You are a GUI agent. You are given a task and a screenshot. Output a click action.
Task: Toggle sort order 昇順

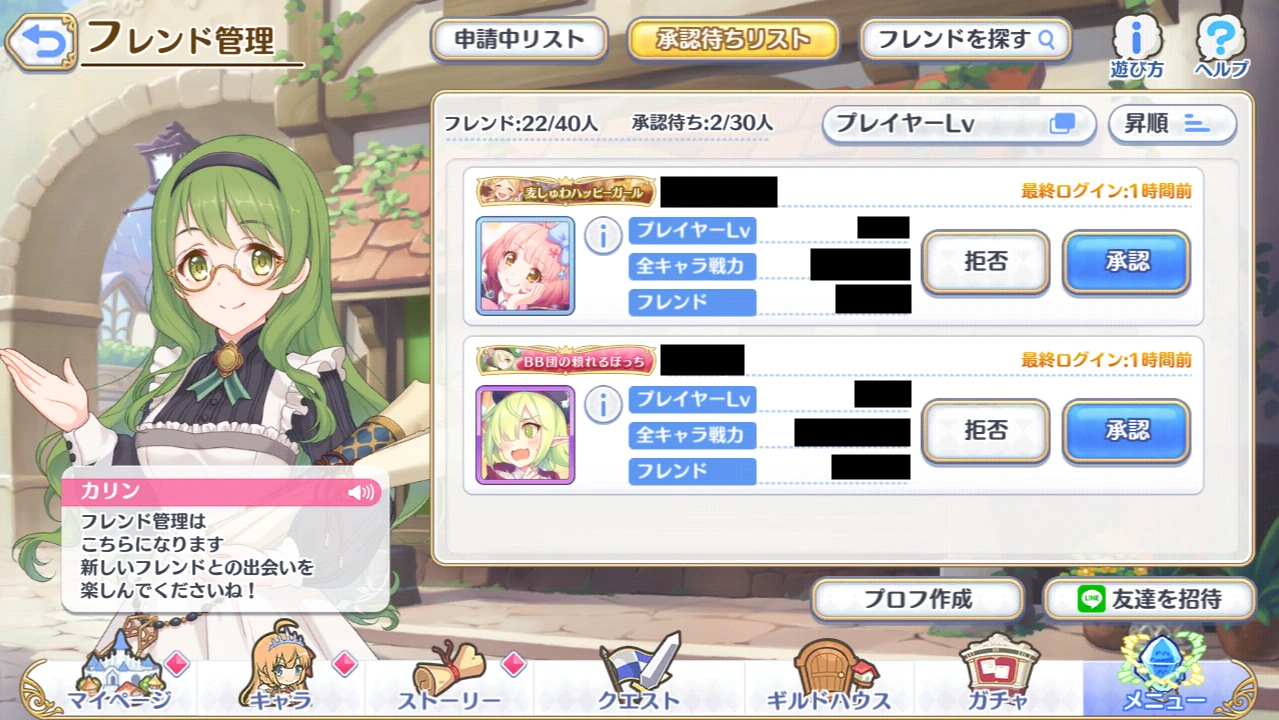[x=1172, y=124]
